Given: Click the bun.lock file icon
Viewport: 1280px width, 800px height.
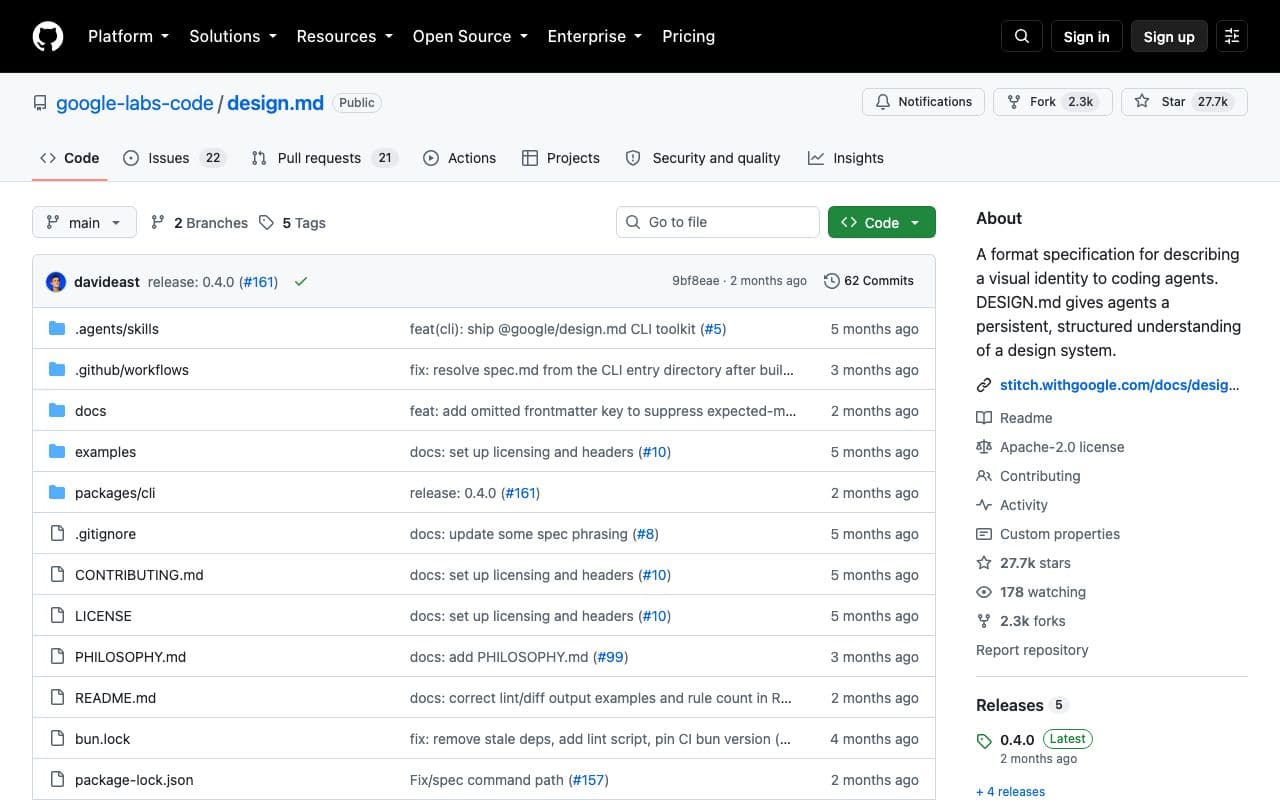Looking at the screenshot, I should click(57, 739).
